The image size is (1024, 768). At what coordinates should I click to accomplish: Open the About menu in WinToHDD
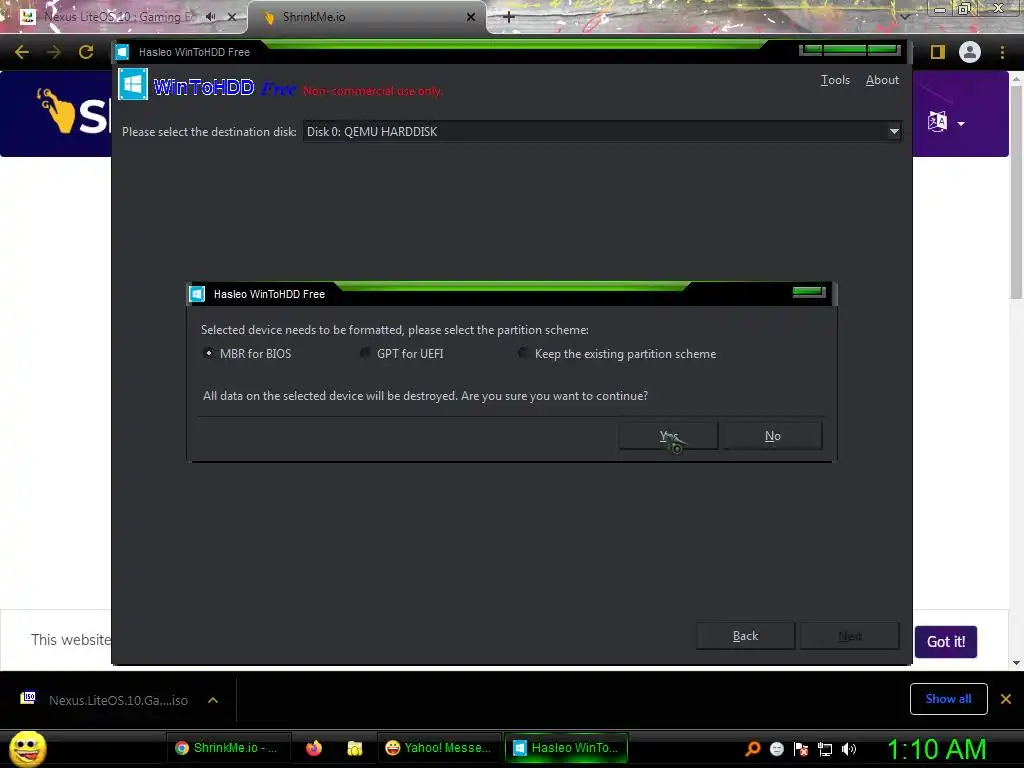(882, 80)
